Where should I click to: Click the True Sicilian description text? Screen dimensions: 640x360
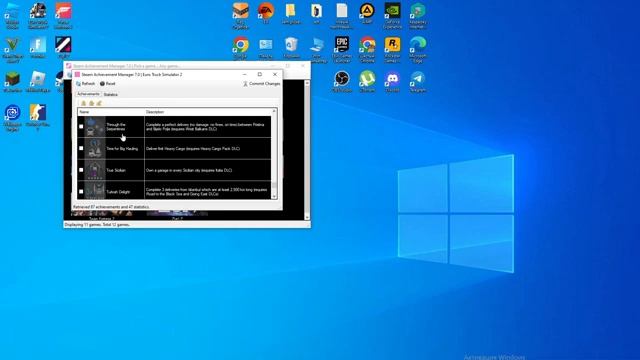189,170
